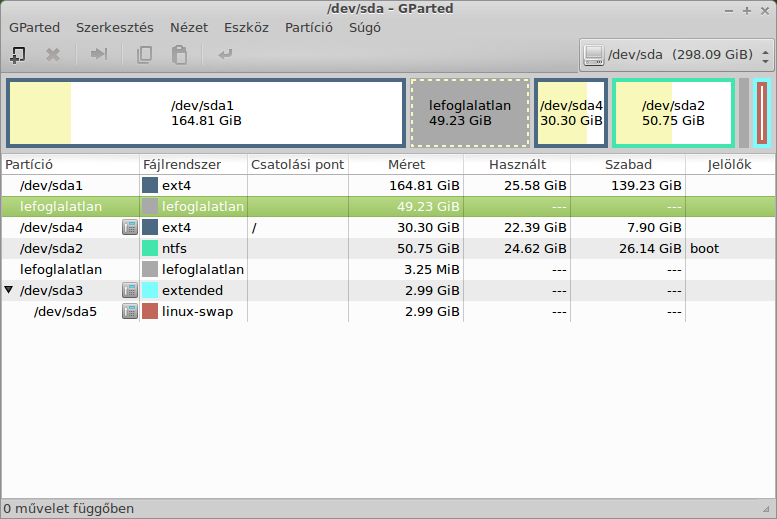Select /dev/sda2 block in the disk map
777x519 pixels.
[673, 113]
